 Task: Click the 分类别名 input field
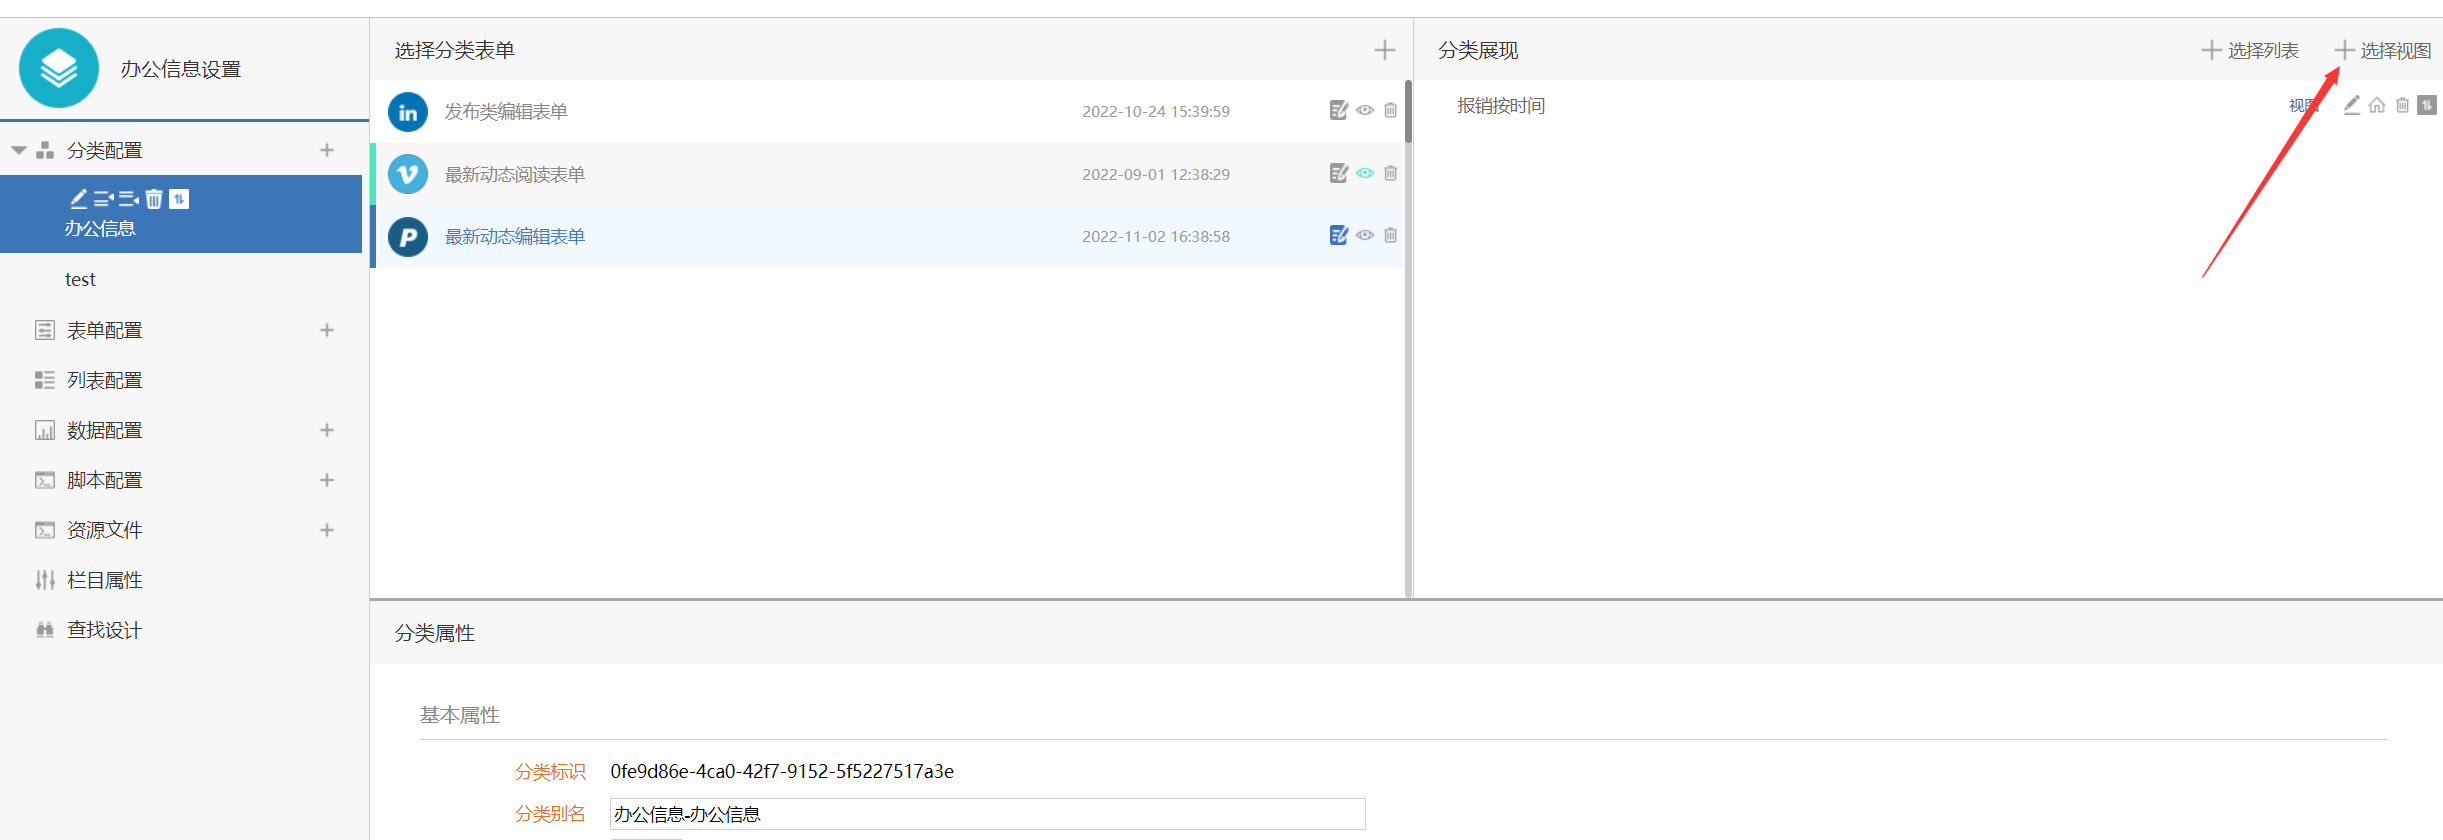click(x=987, y=814)
